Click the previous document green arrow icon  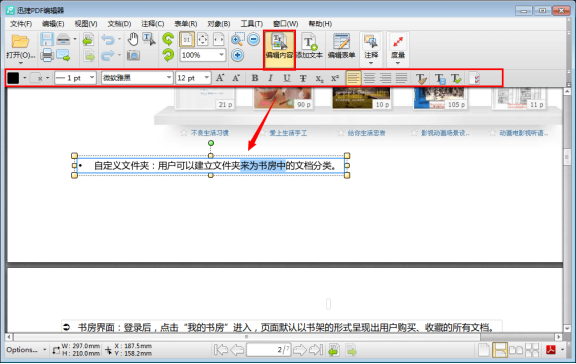(x=88, y=39)
